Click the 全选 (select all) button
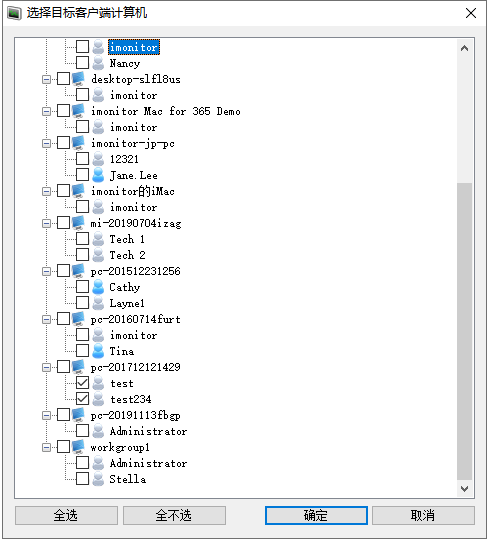This screenshot has width=489, height=541. pyautogui.click(x=66, y=515)
